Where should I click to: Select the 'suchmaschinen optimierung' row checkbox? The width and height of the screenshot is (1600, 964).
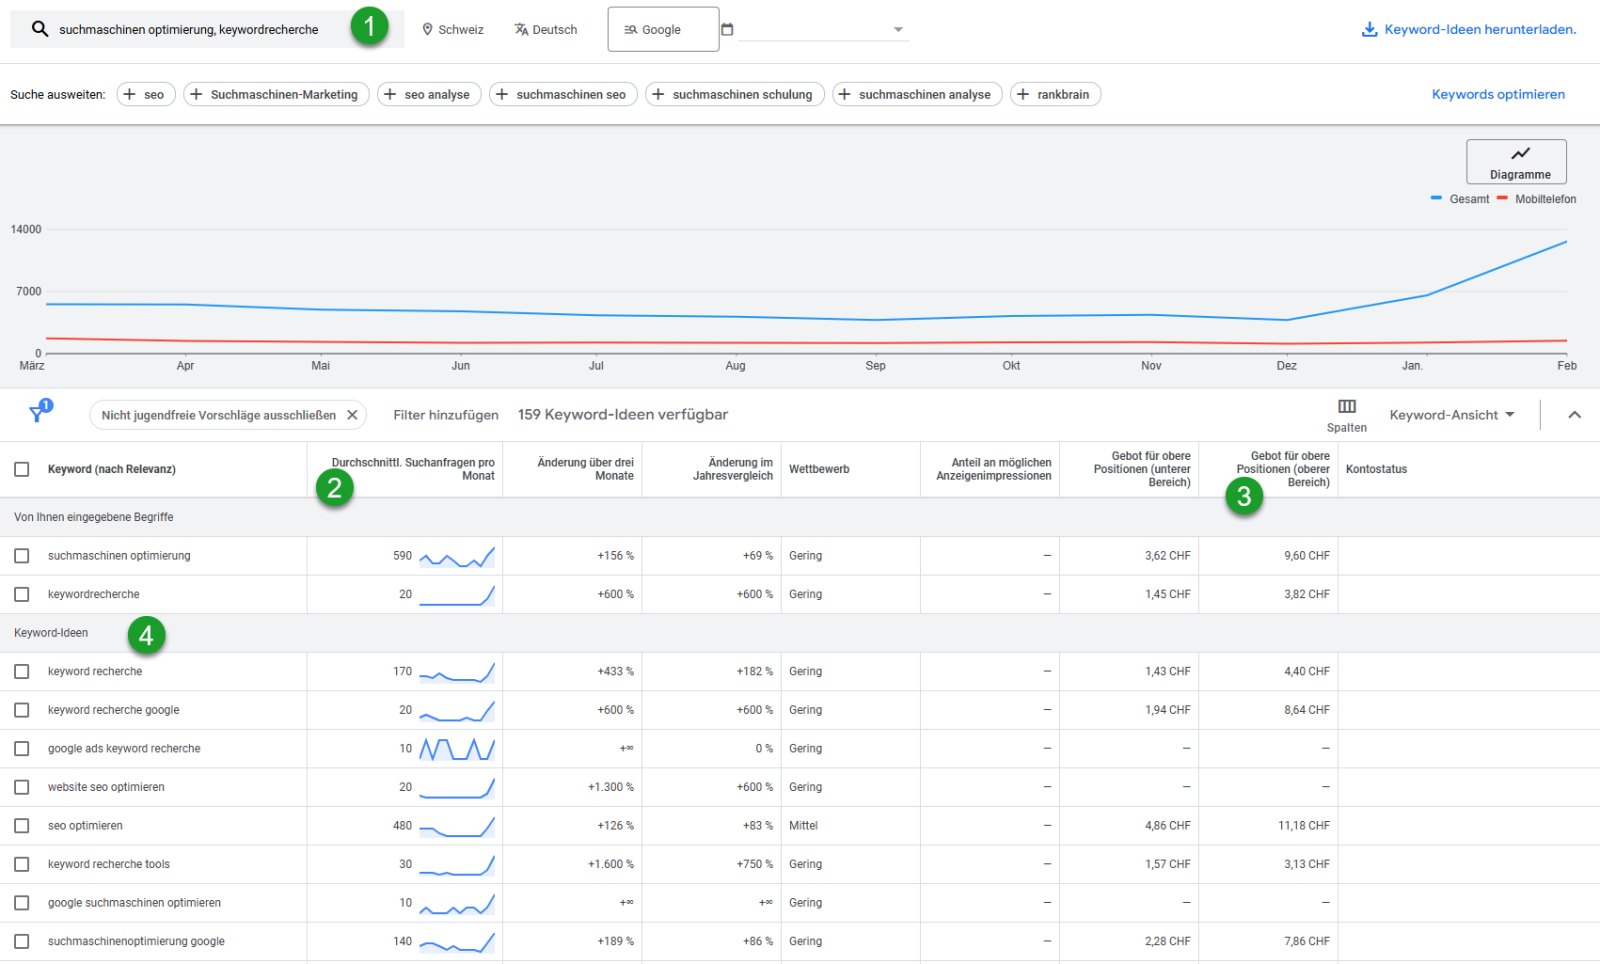tap(22, 556)
